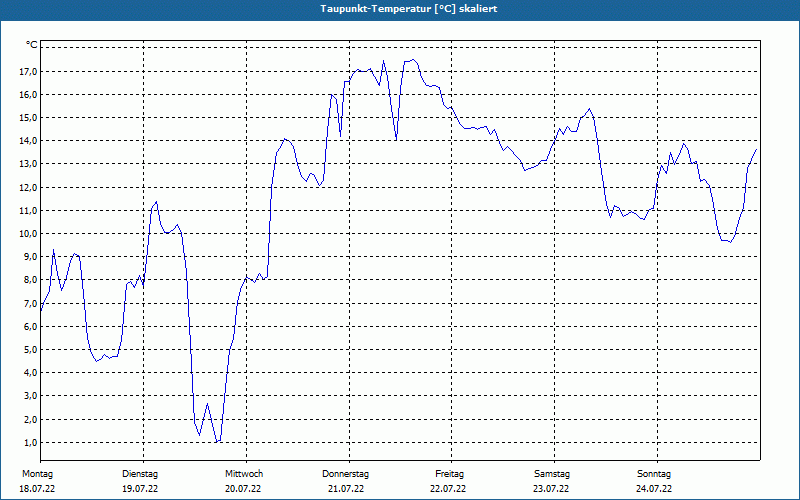Click the Dienstag day label
800x500 pixels.
pos(140,474)
